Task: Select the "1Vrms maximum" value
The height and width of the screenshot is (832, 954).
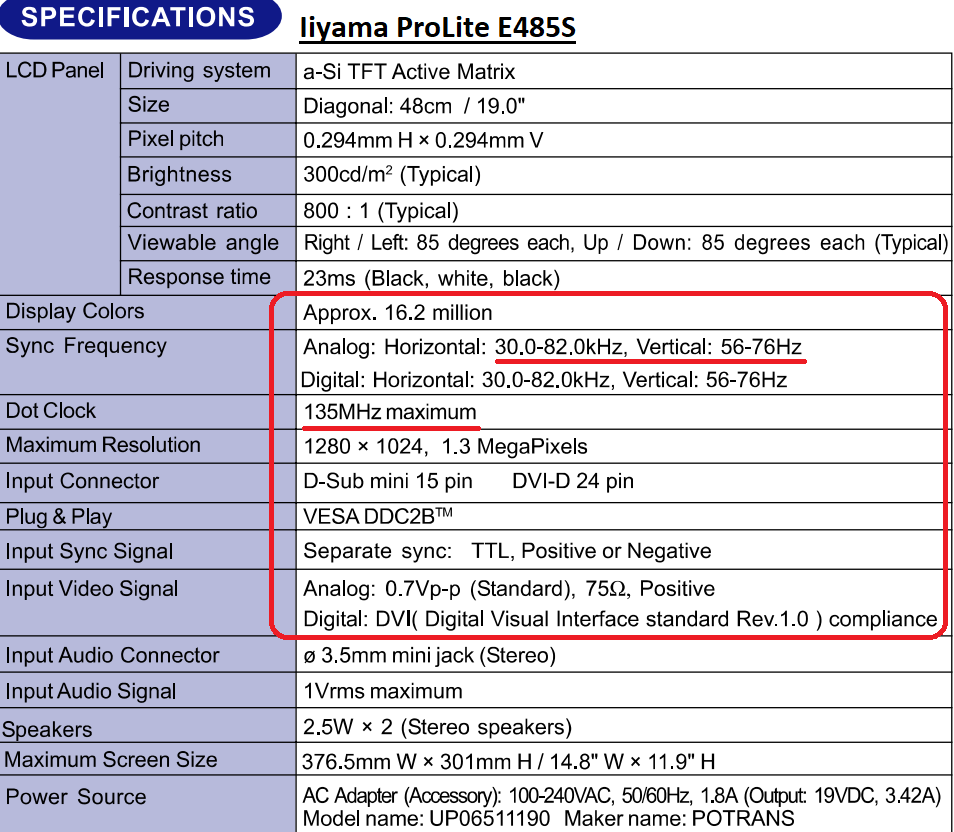Action: [383, 691]
